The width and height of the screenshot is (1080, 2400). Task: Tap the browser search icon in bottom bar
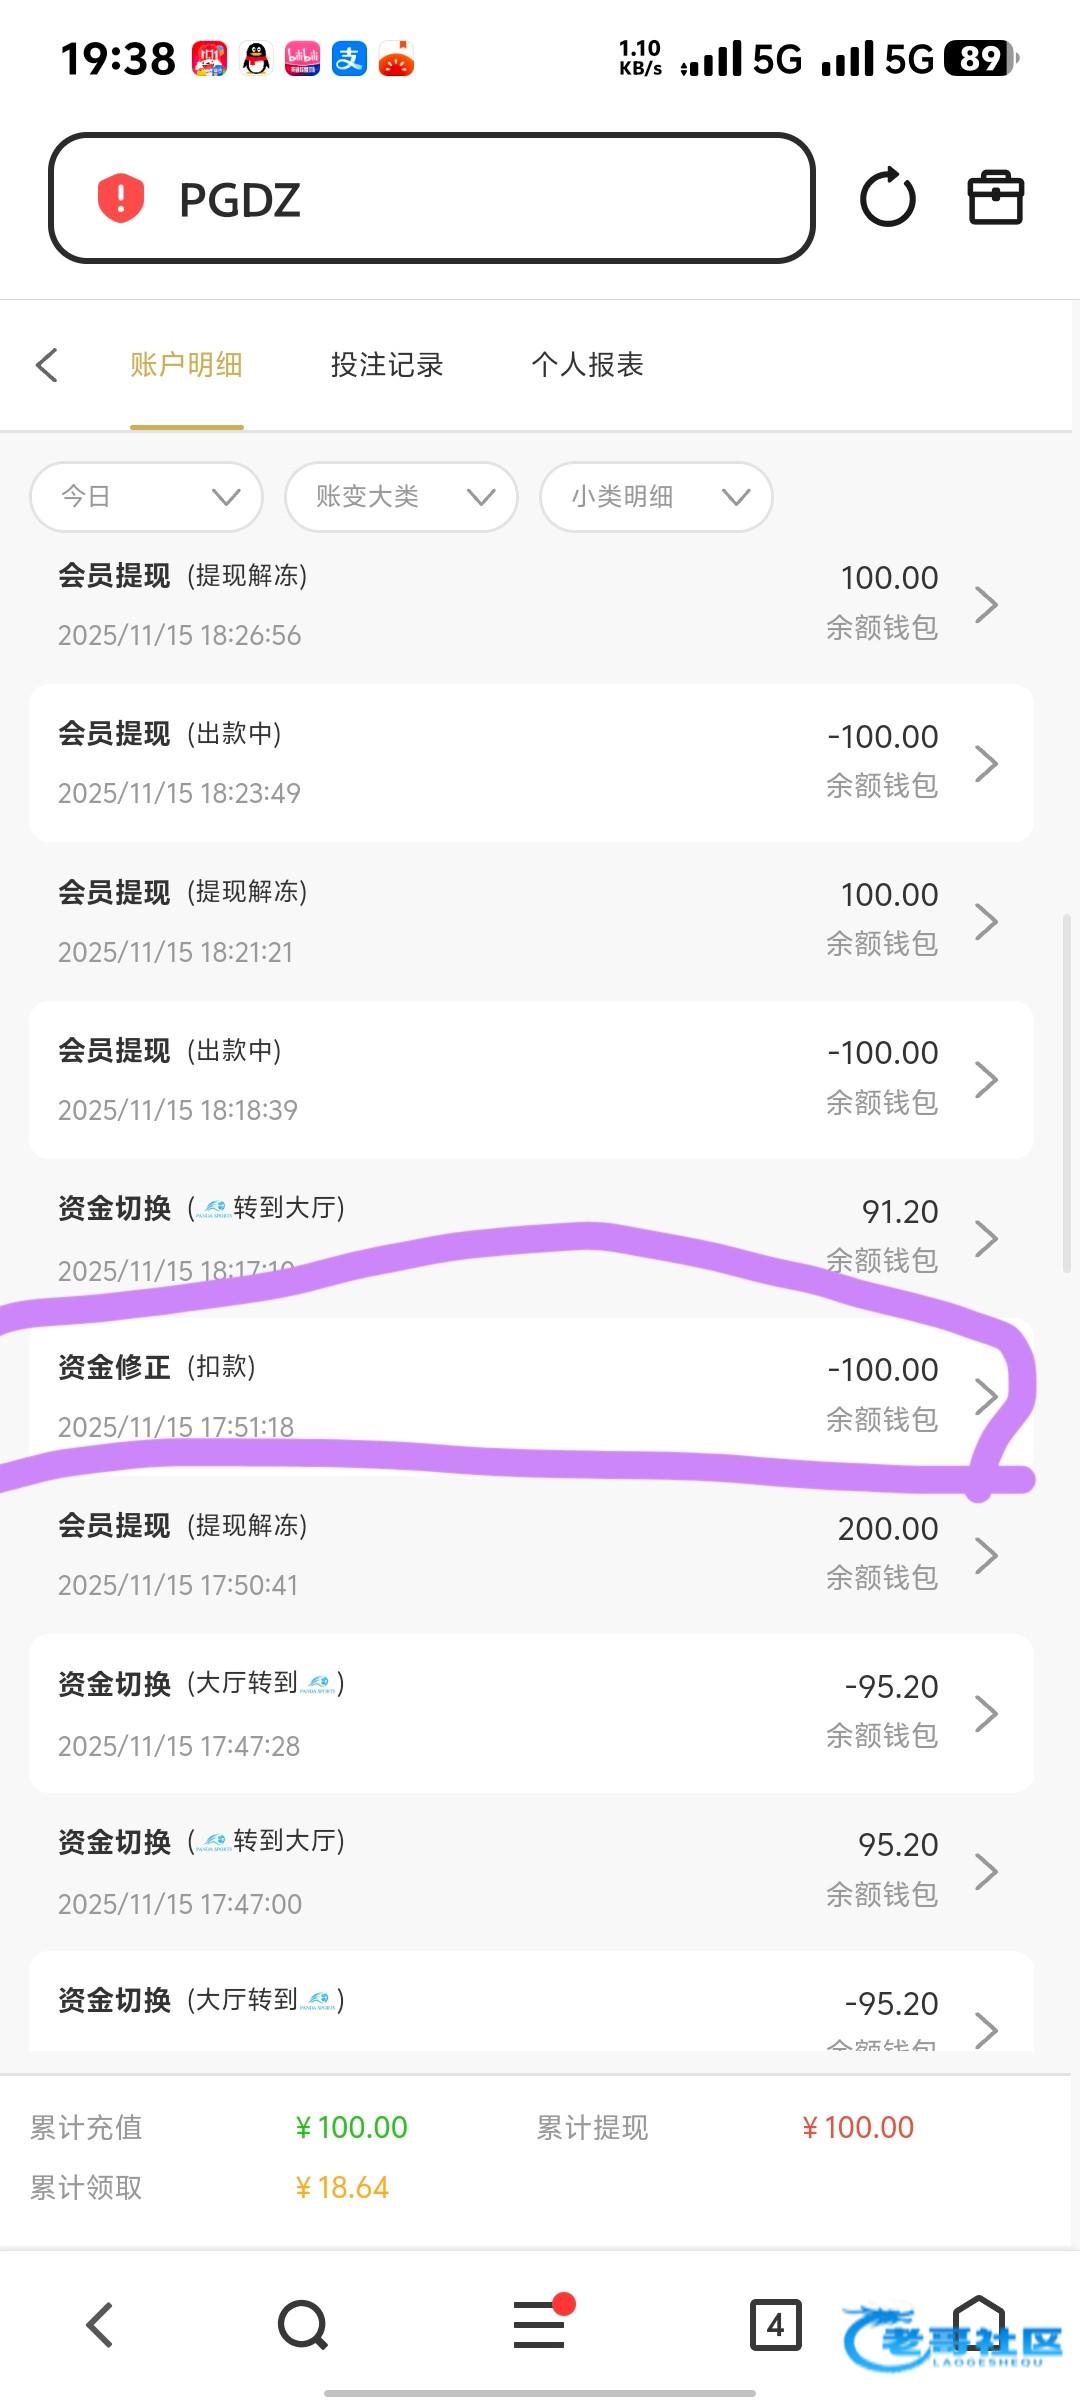pos(303,2324)
